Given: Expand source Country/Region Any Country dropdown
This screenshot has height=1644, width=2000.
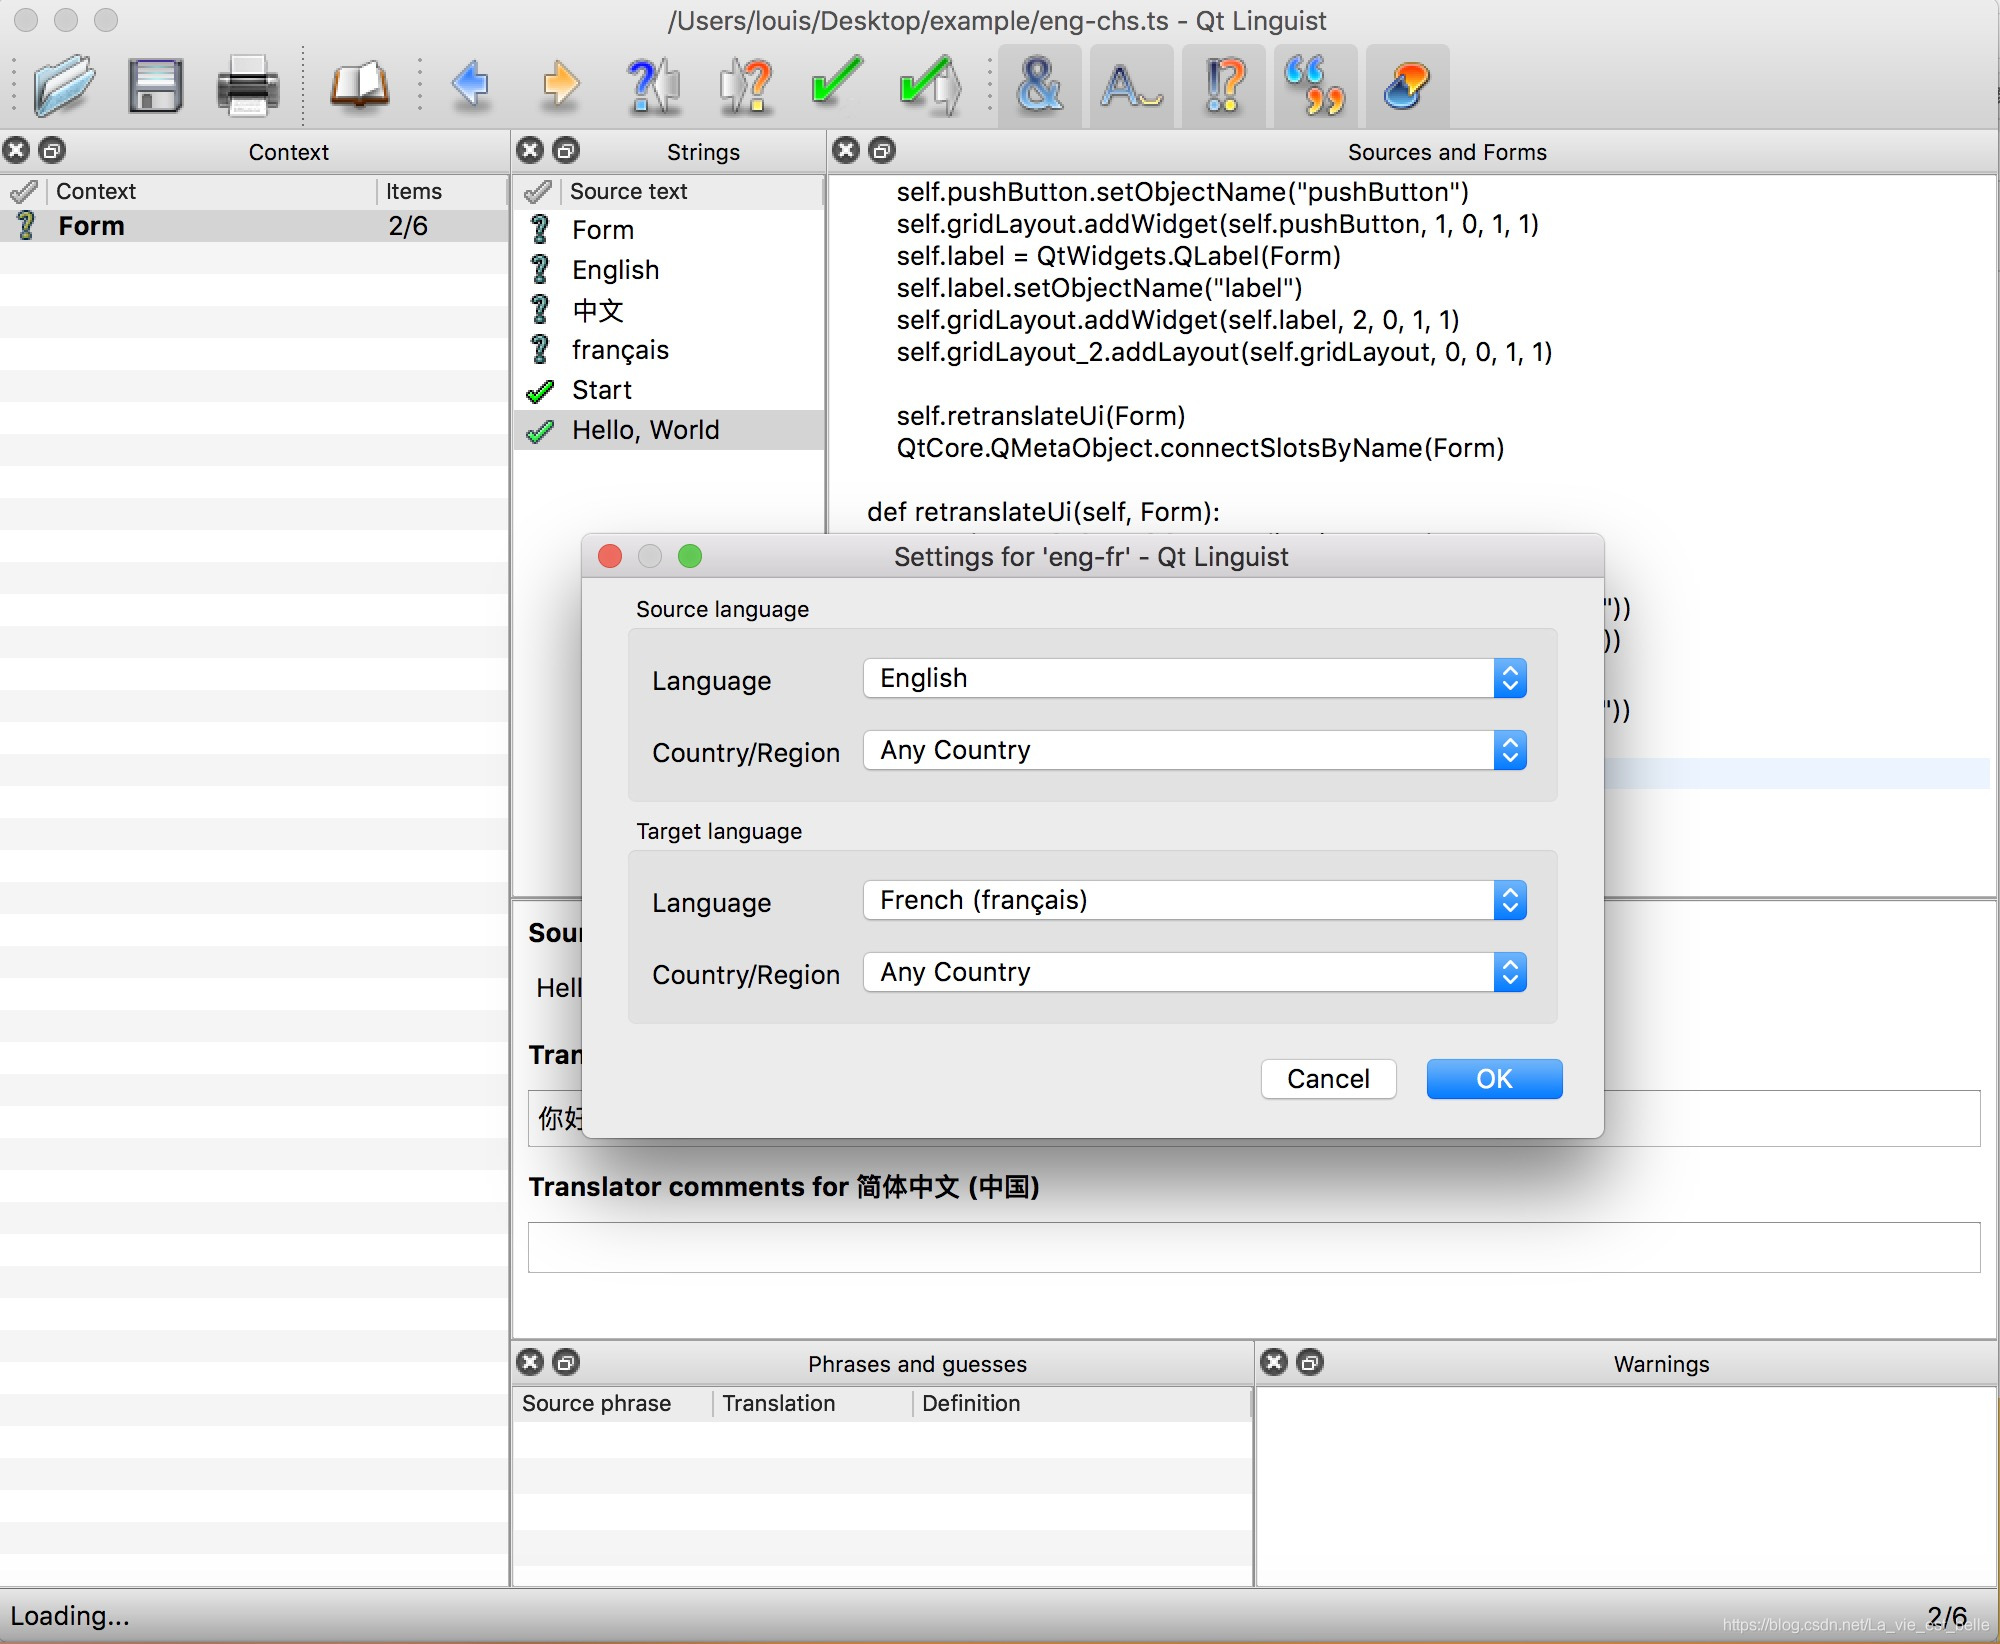Looking at the screenshot, I should coord(1194,750).
